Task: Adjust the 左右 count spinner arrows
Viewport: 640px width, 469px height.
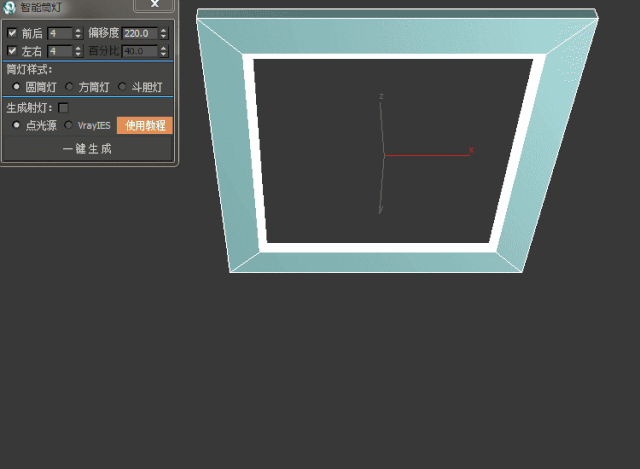Action: (x=78, y=51)
